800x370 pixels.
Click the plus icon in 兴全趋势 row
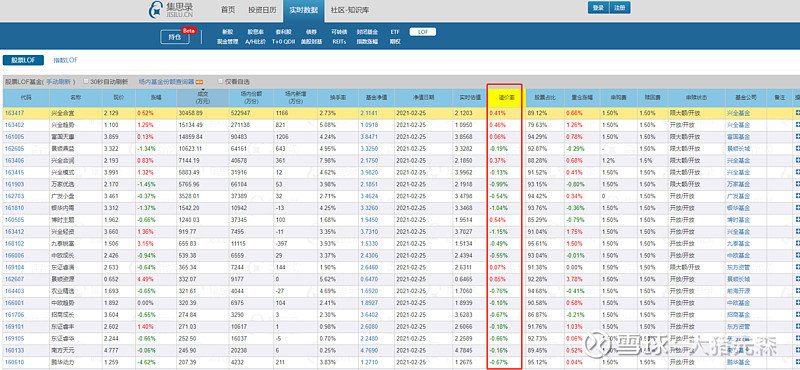(x=797, y=125)
